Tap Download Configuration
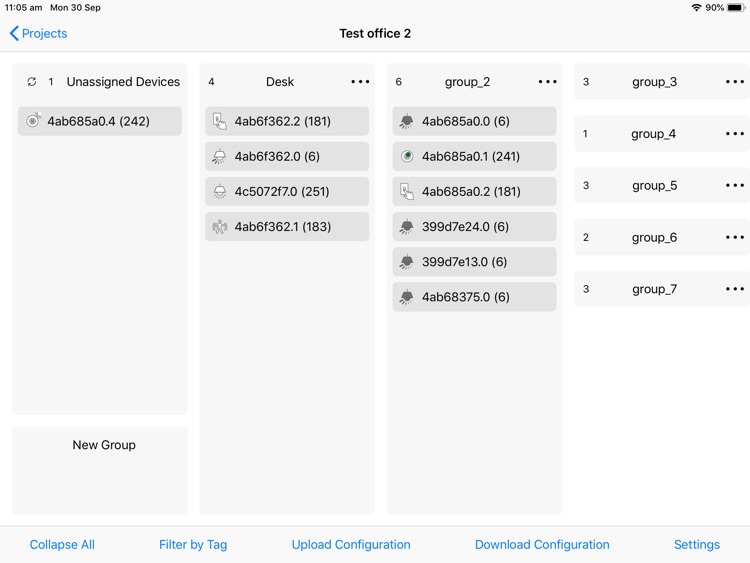Screen dimensions: 750x563 coord(542,544)
